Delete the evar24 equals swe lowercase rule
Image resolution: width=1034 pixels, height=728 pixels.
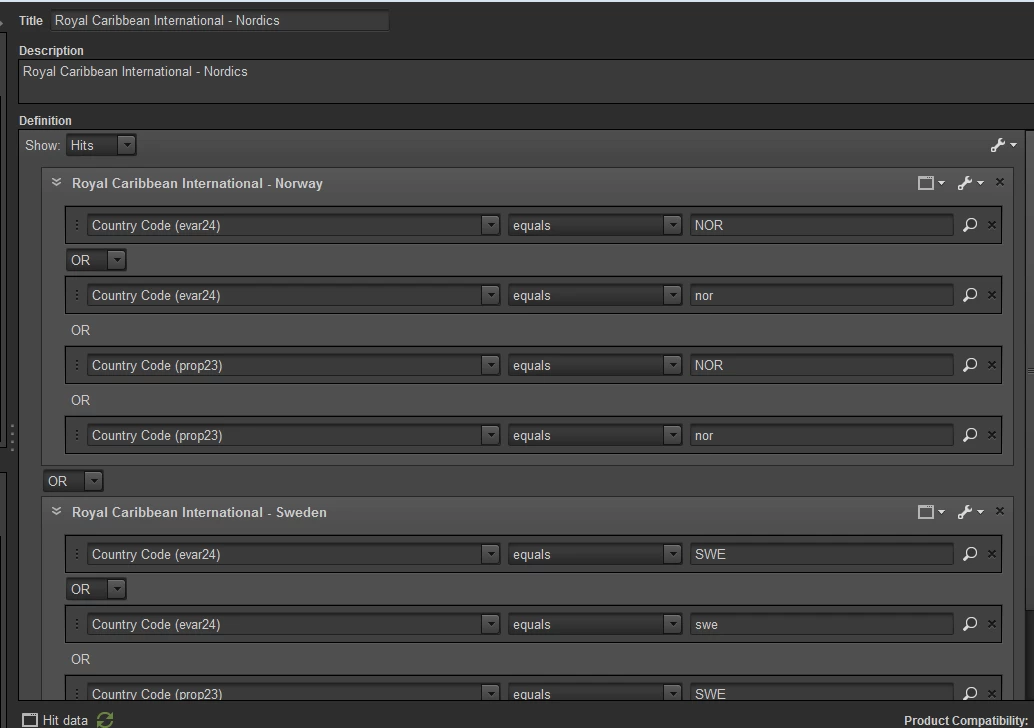pos(992,624)
